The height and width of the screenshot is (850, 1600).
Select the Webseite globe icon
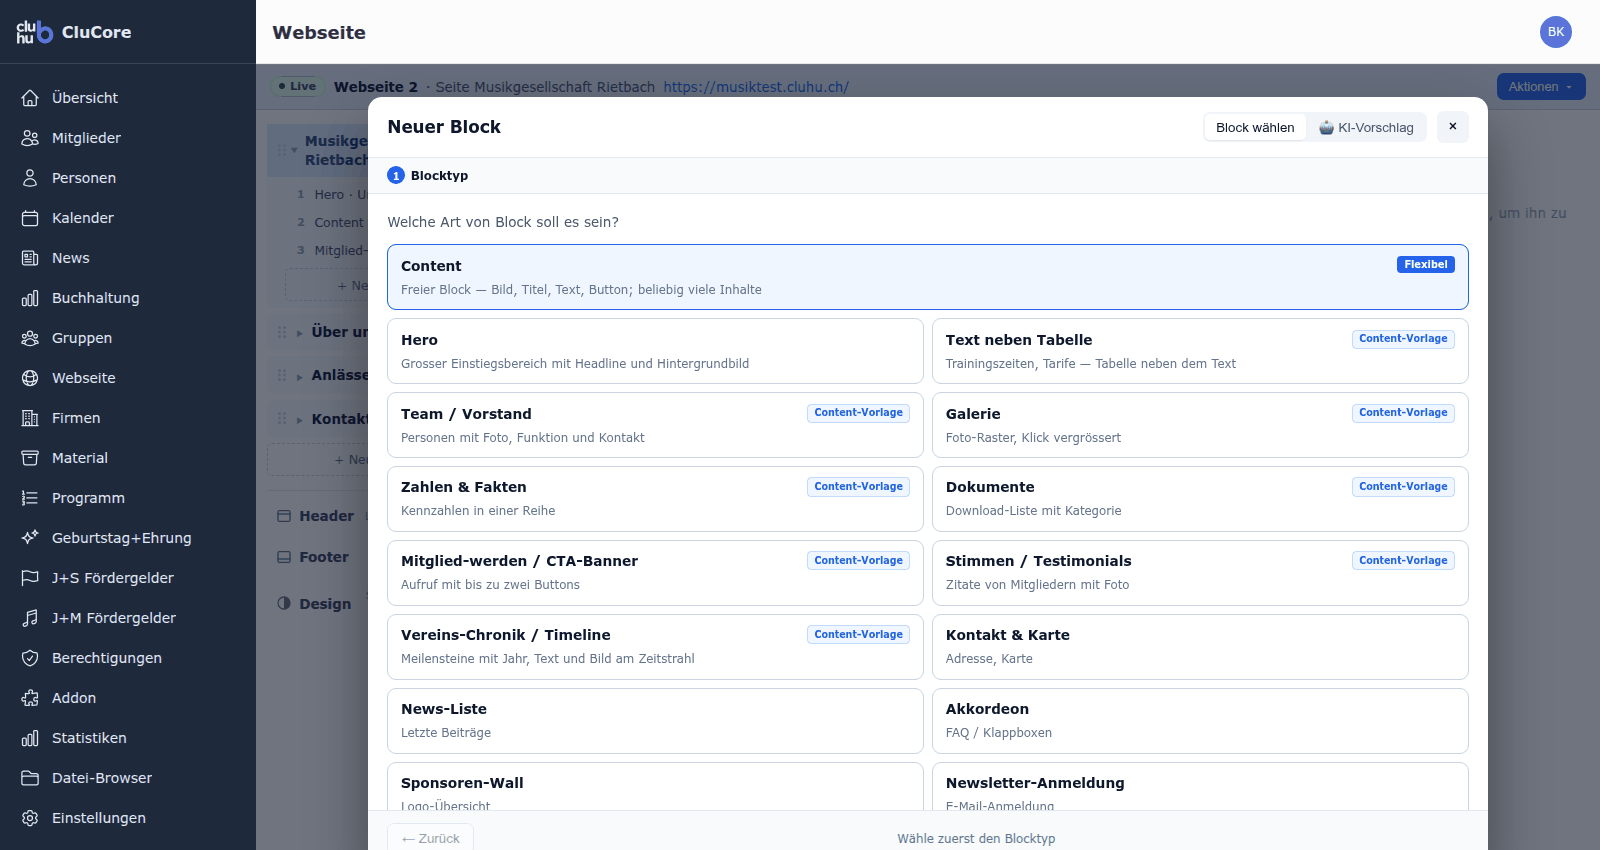pos(30,378)
